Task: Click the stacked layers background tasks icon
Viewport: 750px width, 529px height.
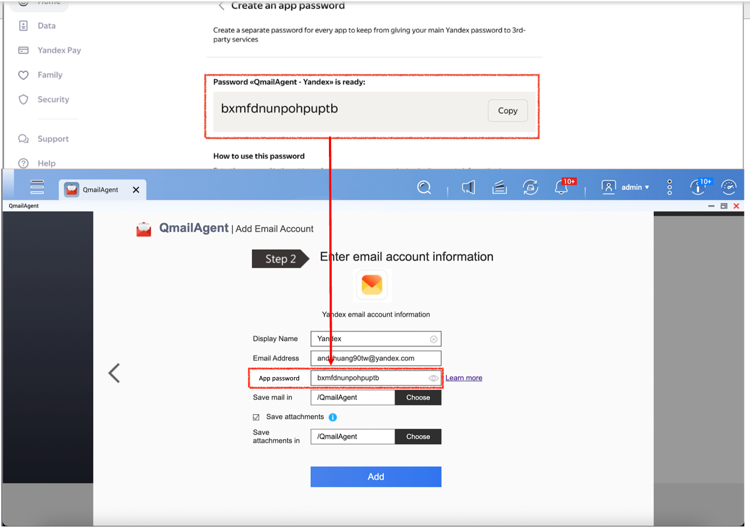Action: [499, 187]
